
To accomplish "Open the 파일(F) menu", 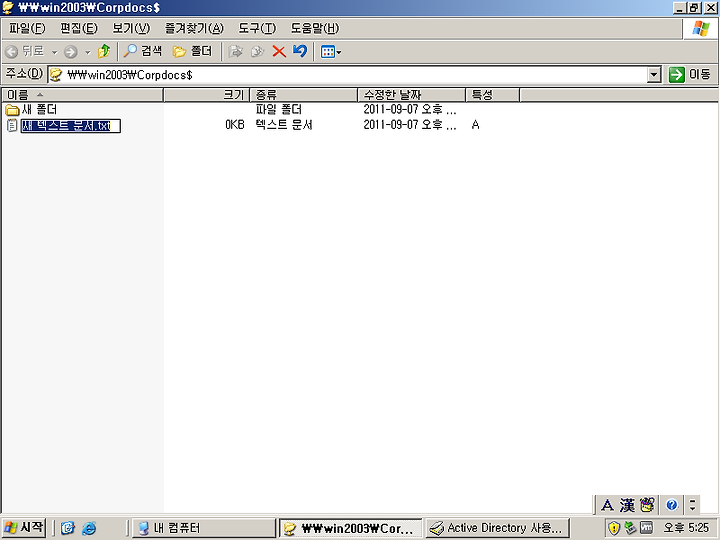I will (x=27, y=28).
